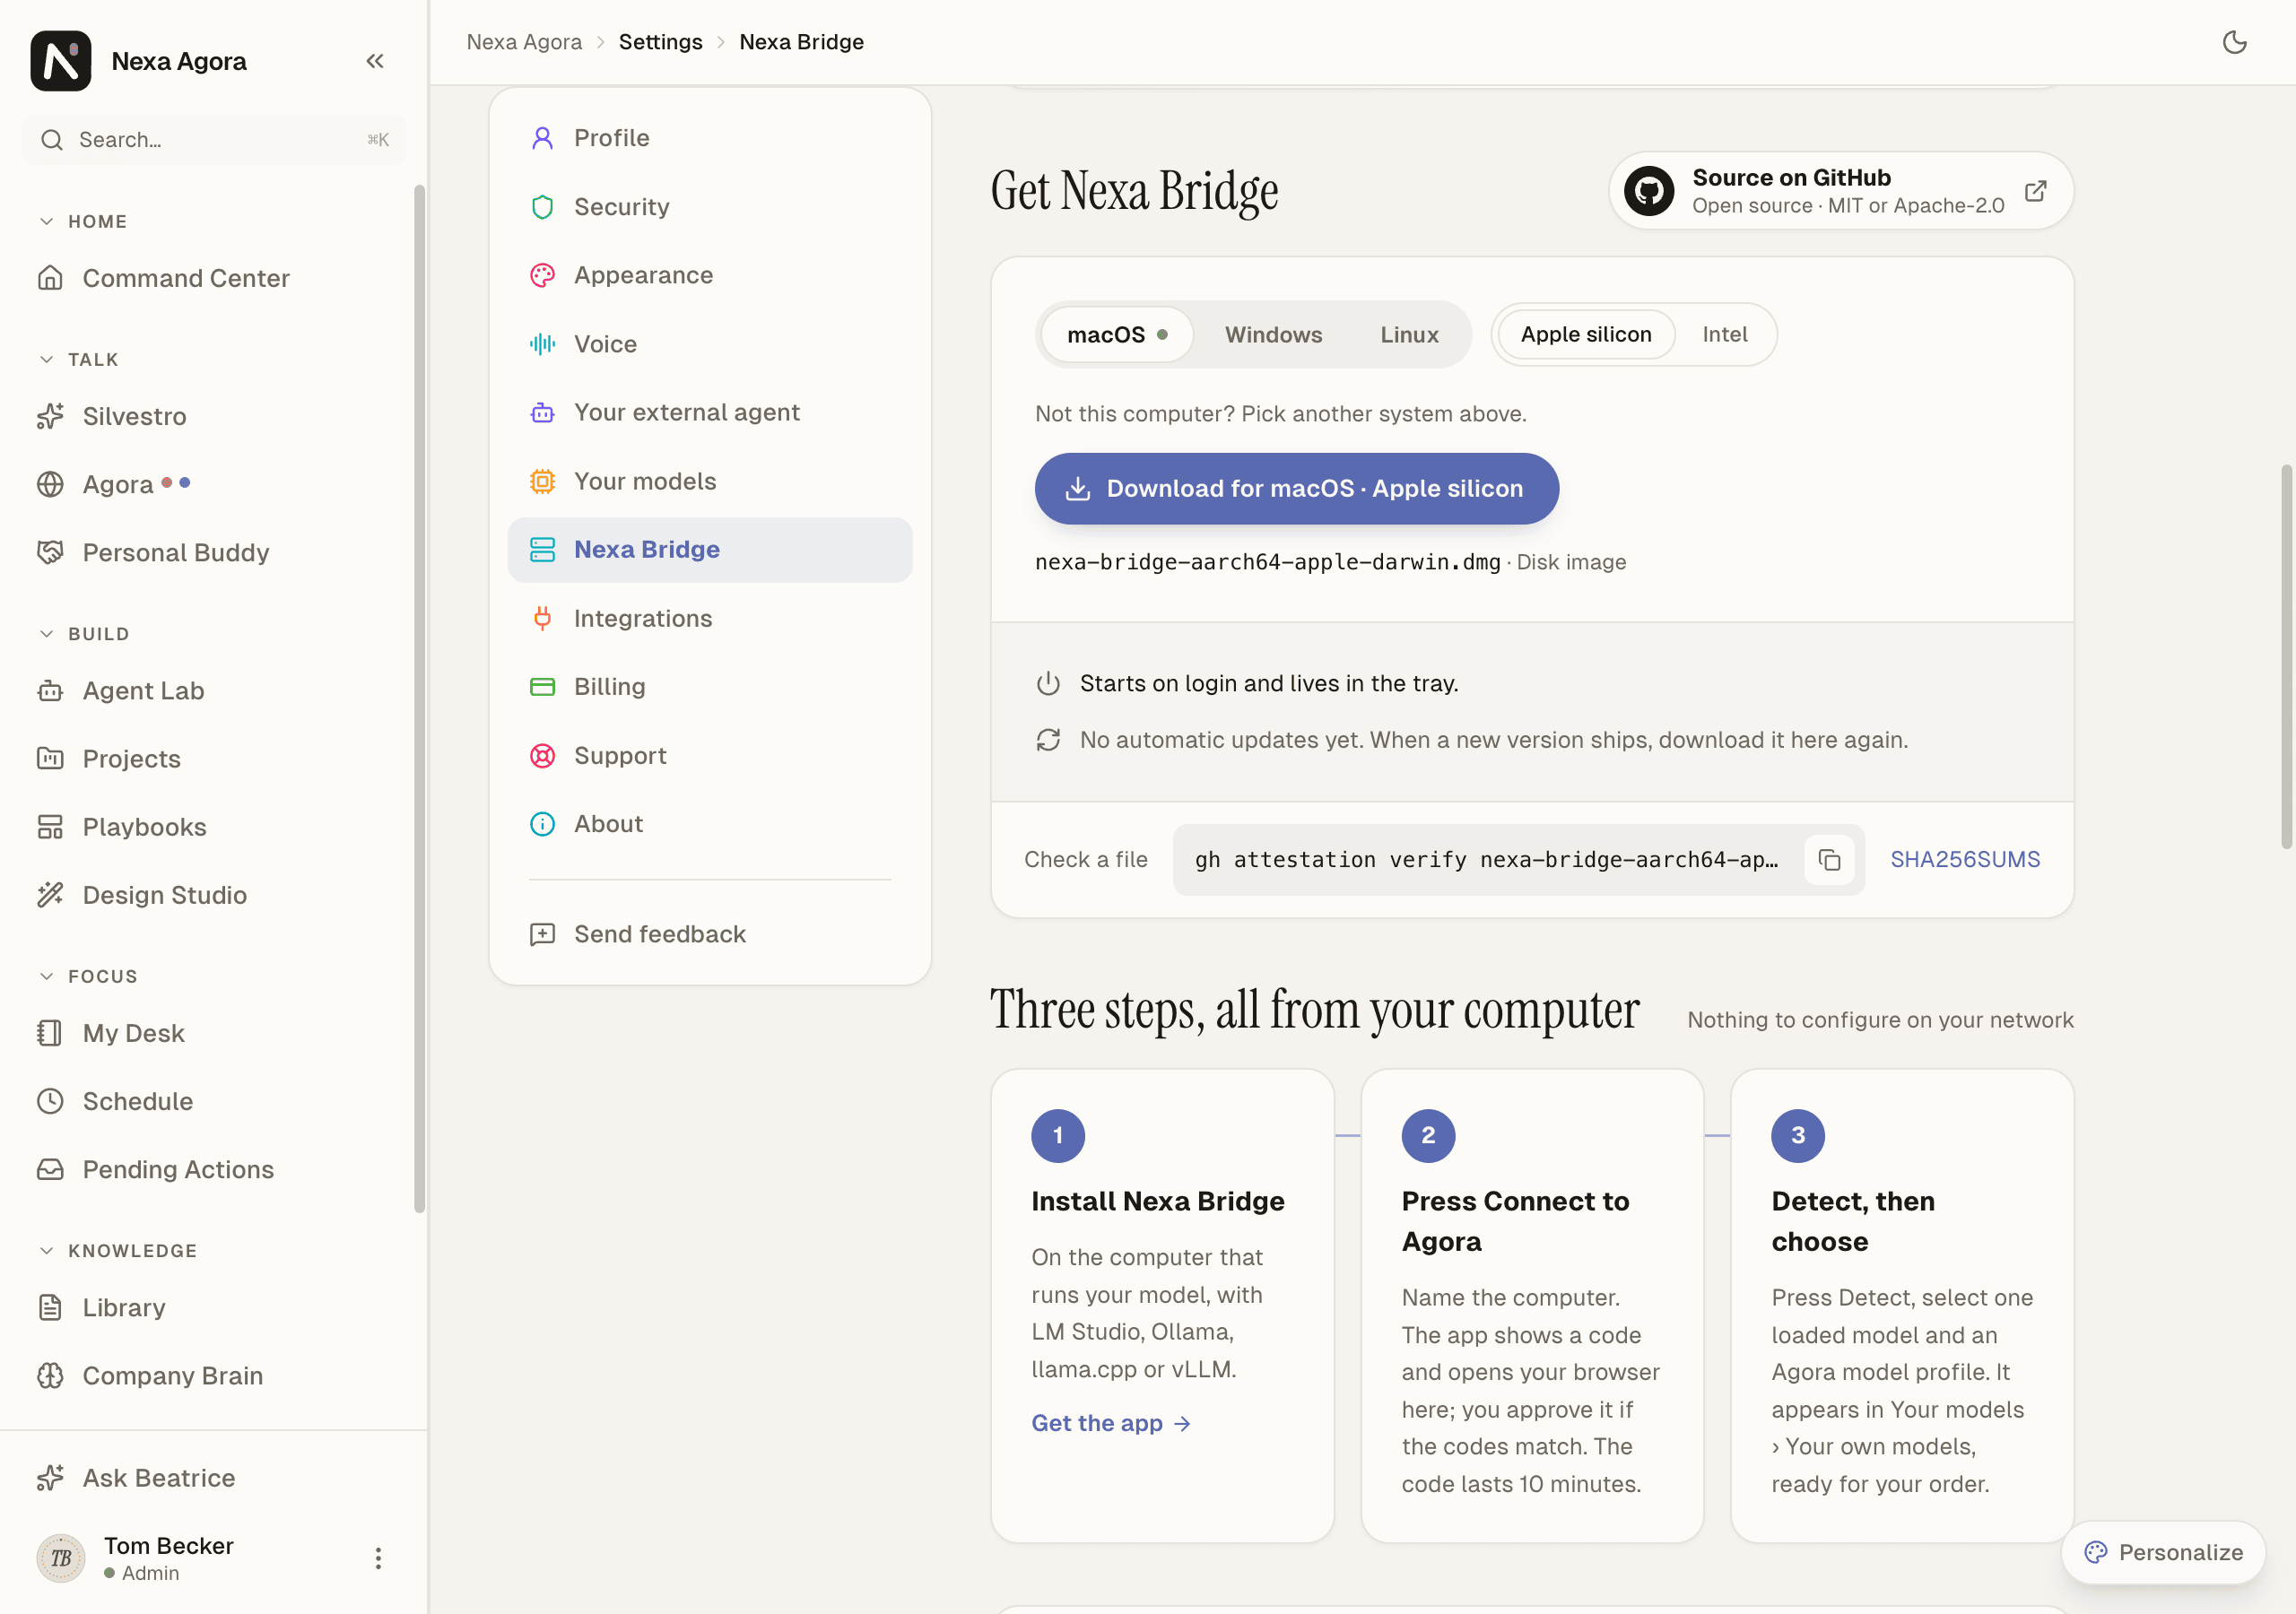
Task: Open the SHA256SUMS link
Action: coord(1964,860)
